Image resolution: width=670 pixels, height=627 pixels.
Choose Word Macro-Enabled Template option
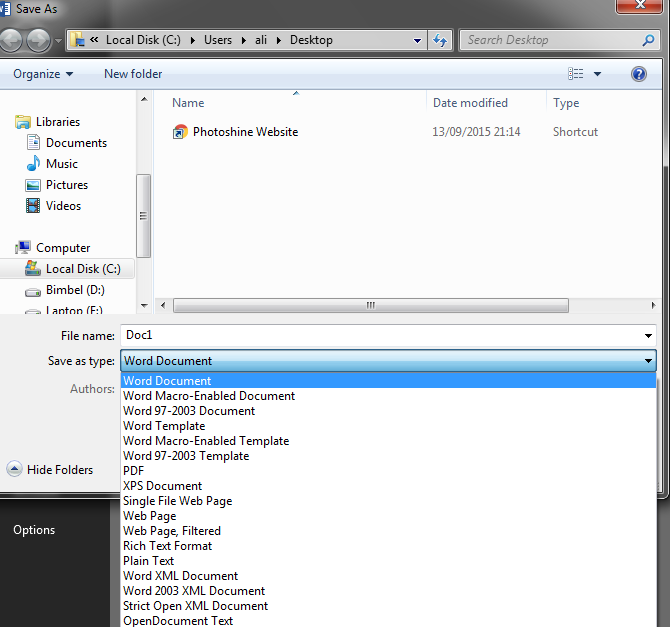(x=388, y=441)
